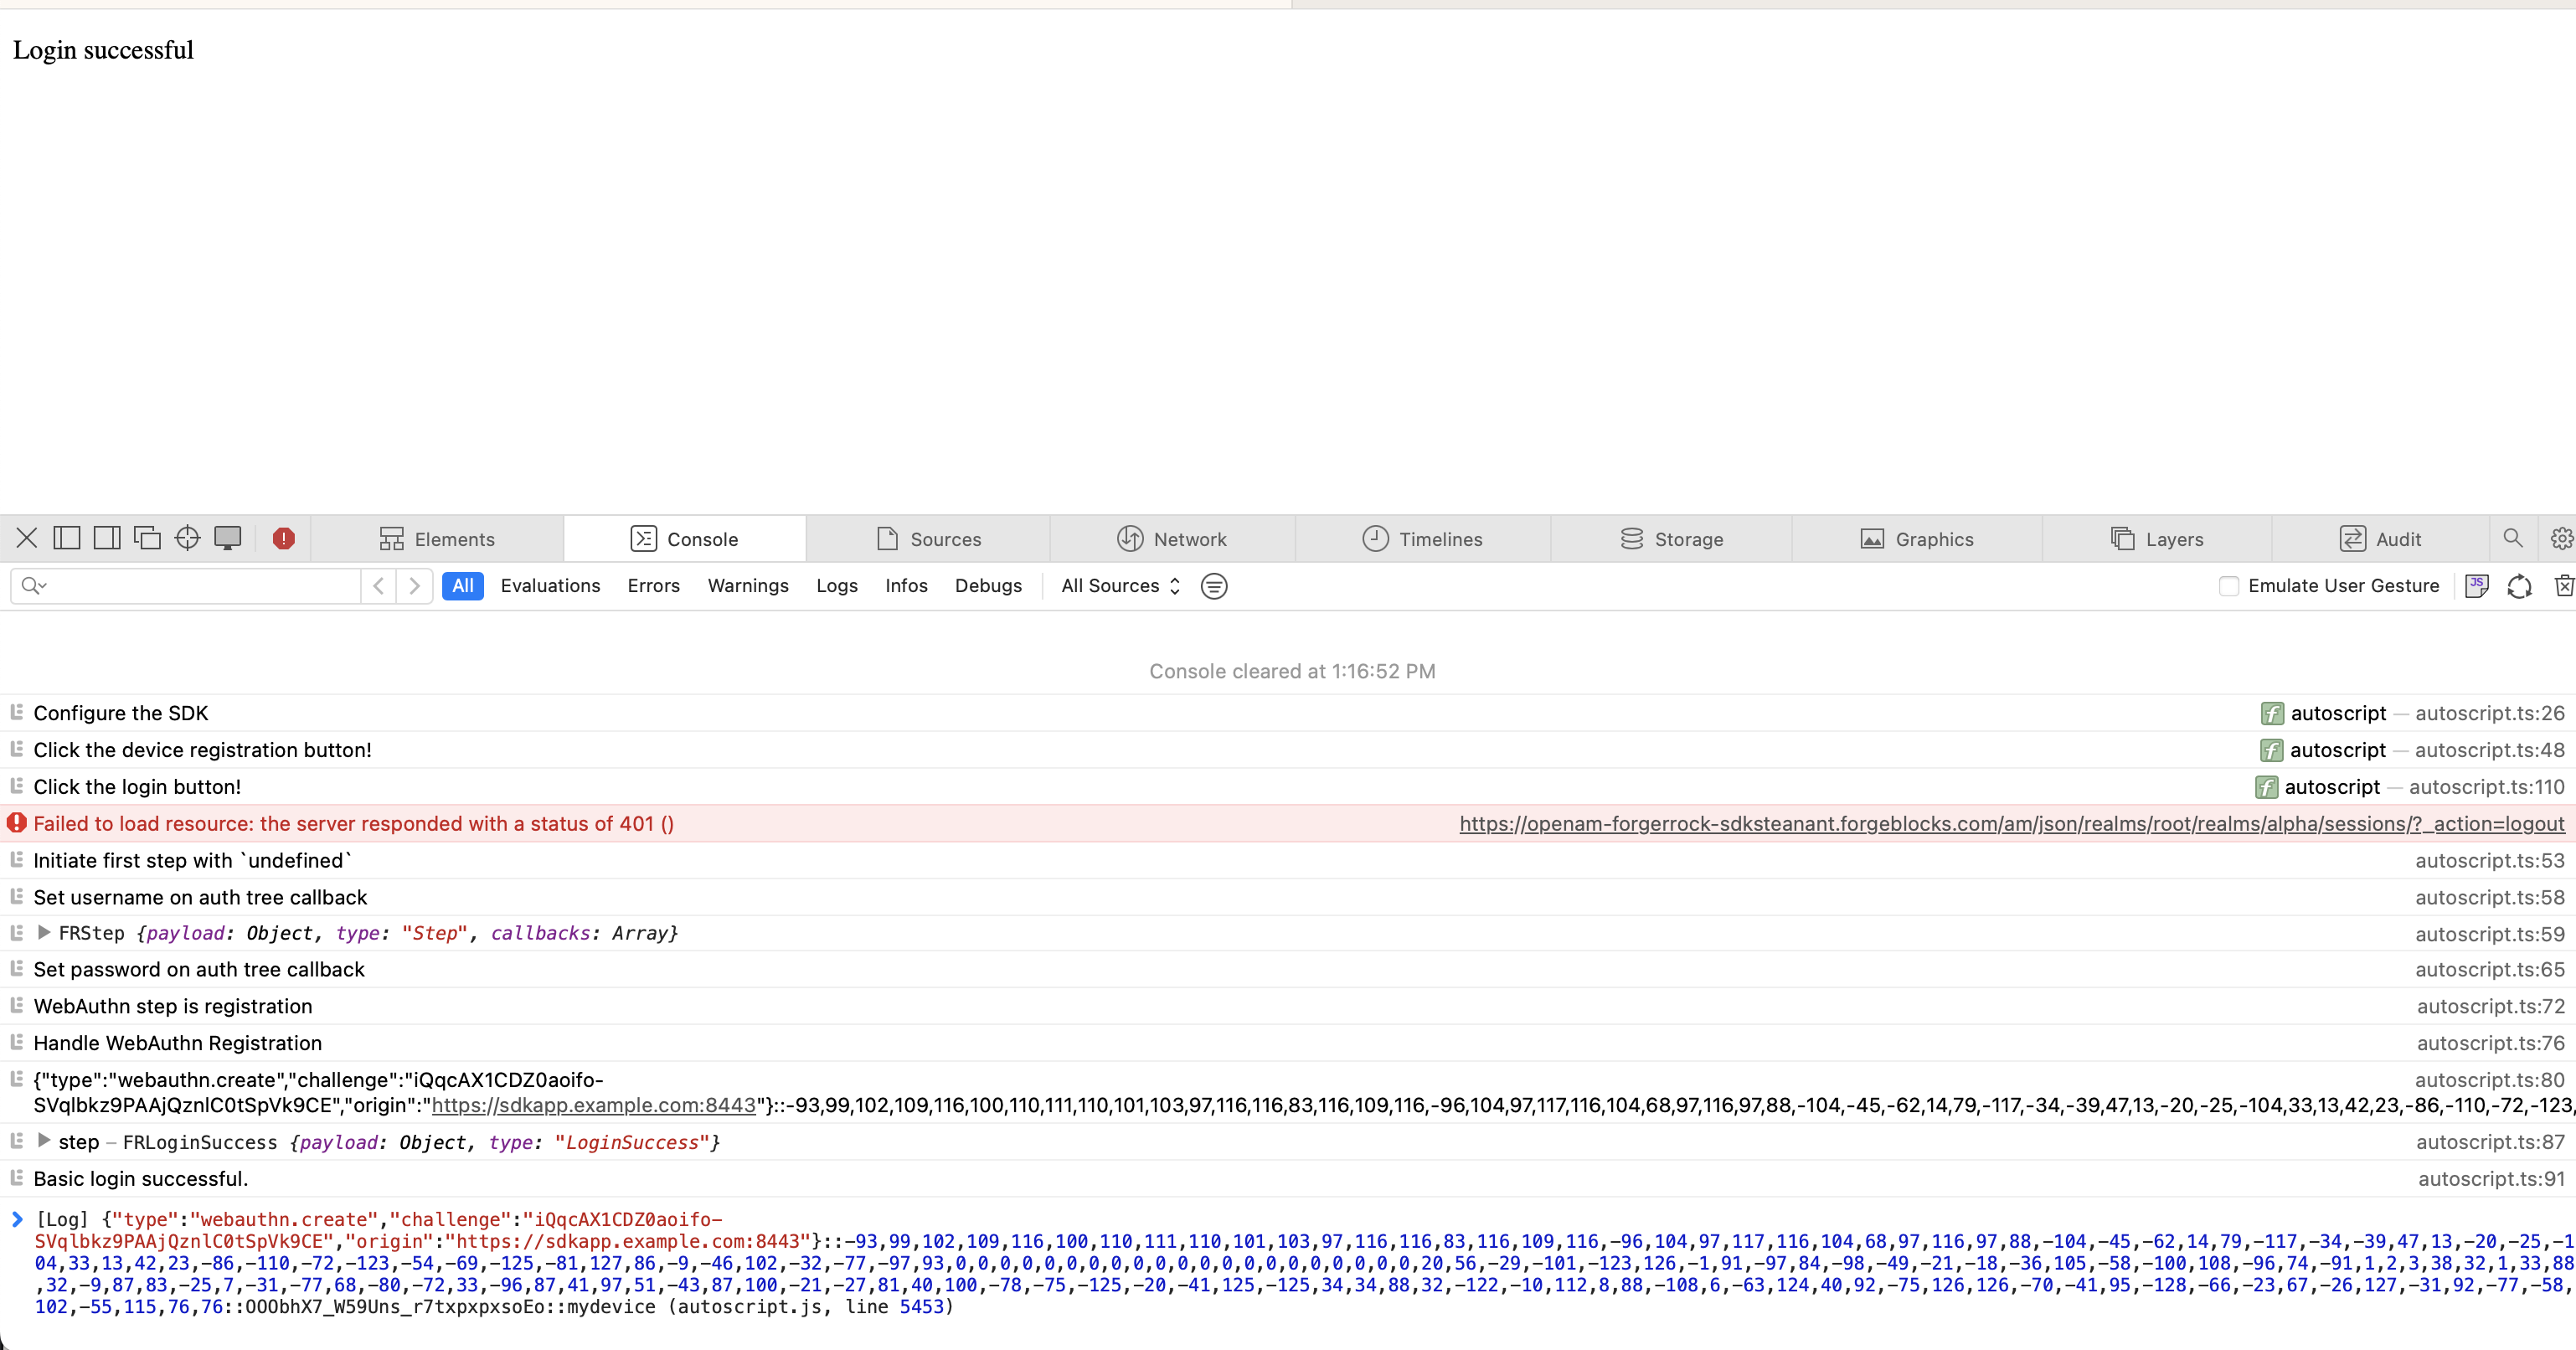The height and width of the screenshot is (1350, 2576).
Task: Dock inspector to the right side
Action: [x=107, y=538]
